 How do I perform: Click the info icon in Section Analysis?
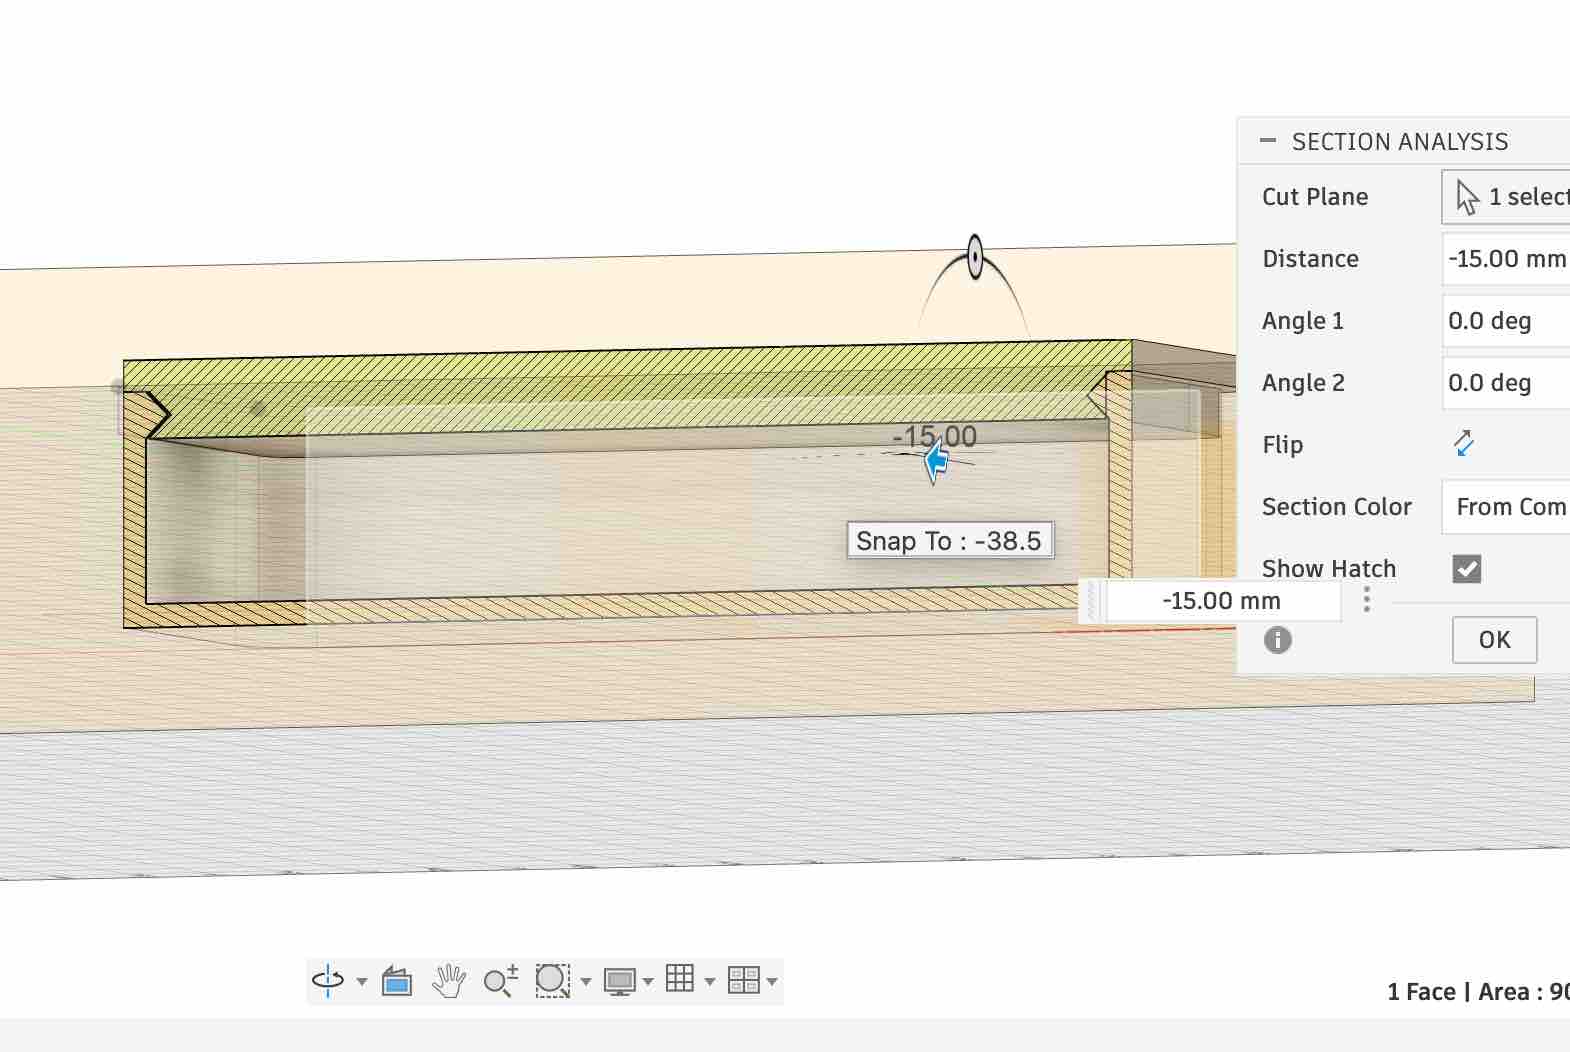(1278, 640)
